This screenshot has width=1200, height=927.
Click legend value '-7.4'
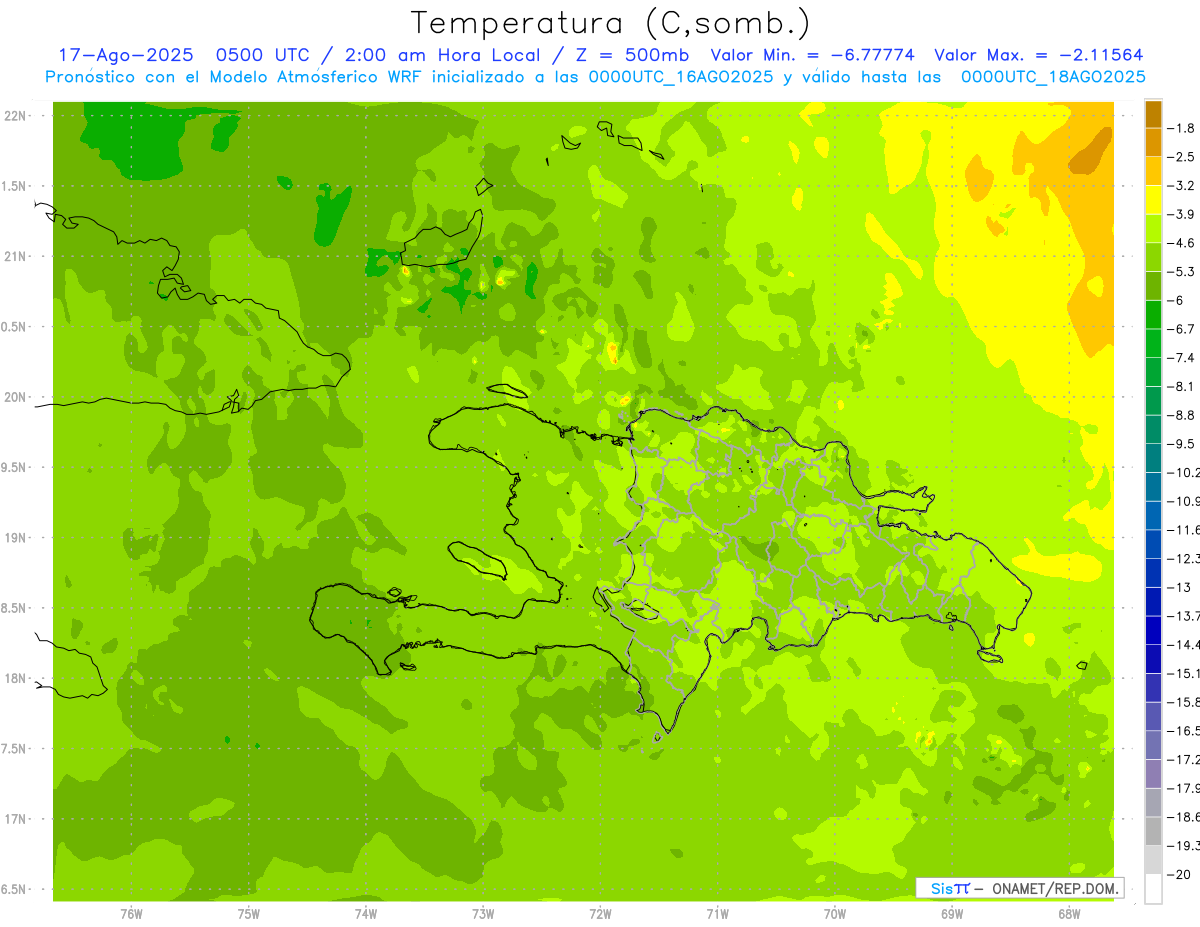click(x=1183, y=357)
